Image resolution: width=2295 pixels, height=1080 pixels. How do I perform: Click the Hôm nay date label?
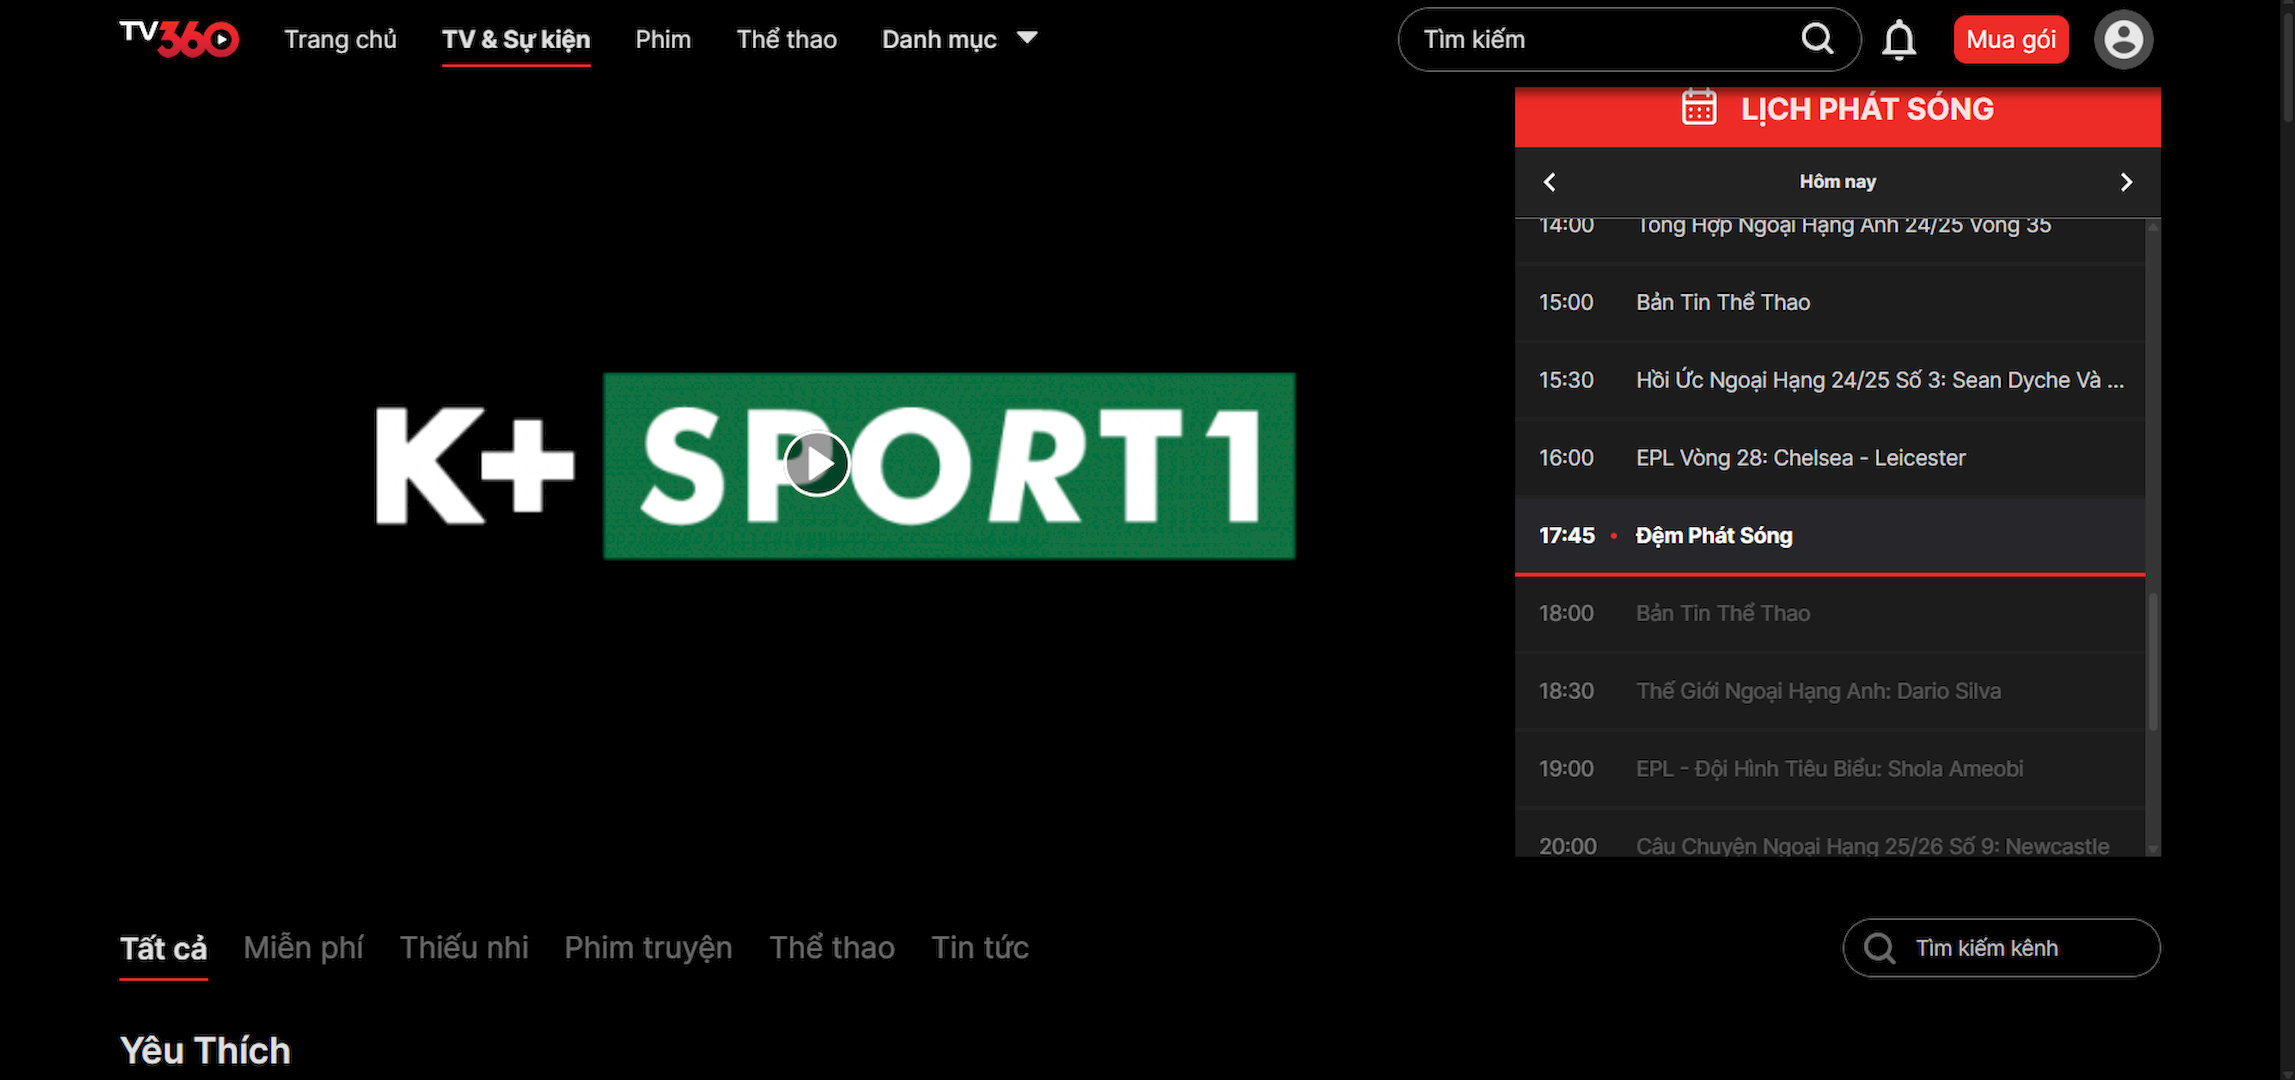(x=1838, y=182)
